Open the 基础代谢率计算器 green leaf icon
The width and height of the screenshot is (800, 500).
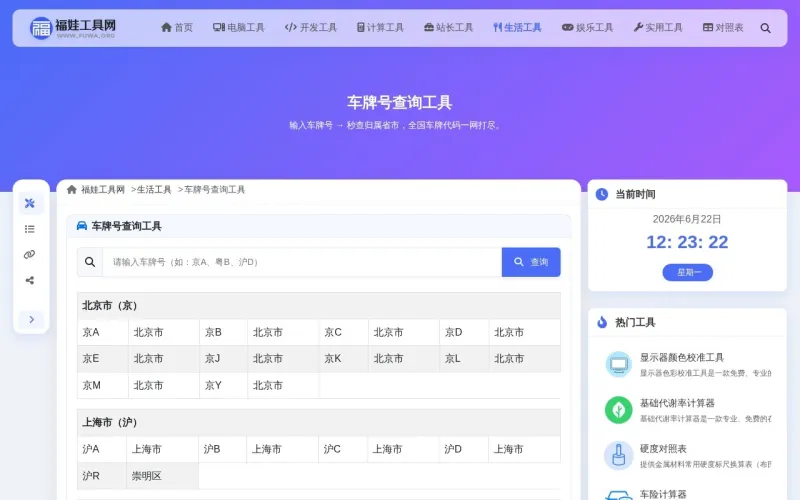[x=618, y=410]
